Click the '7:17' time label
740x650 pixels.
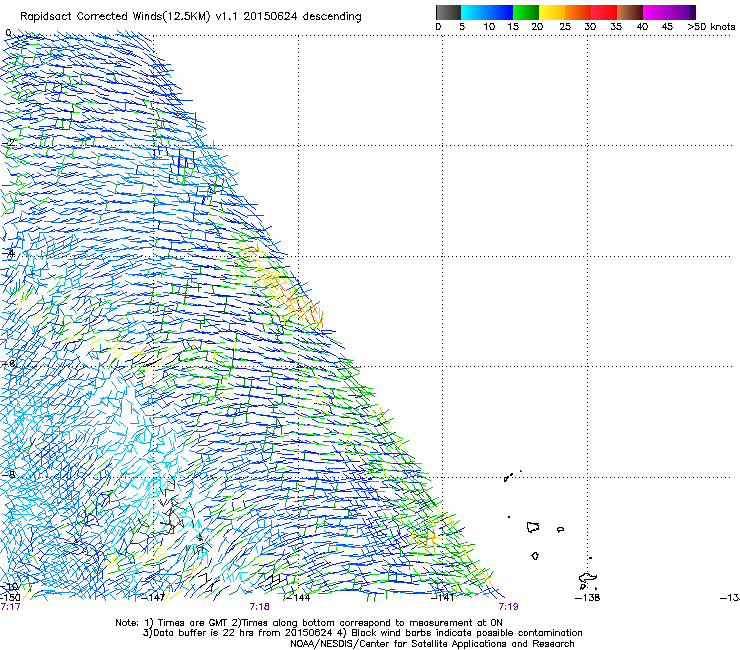pos(10,607)
